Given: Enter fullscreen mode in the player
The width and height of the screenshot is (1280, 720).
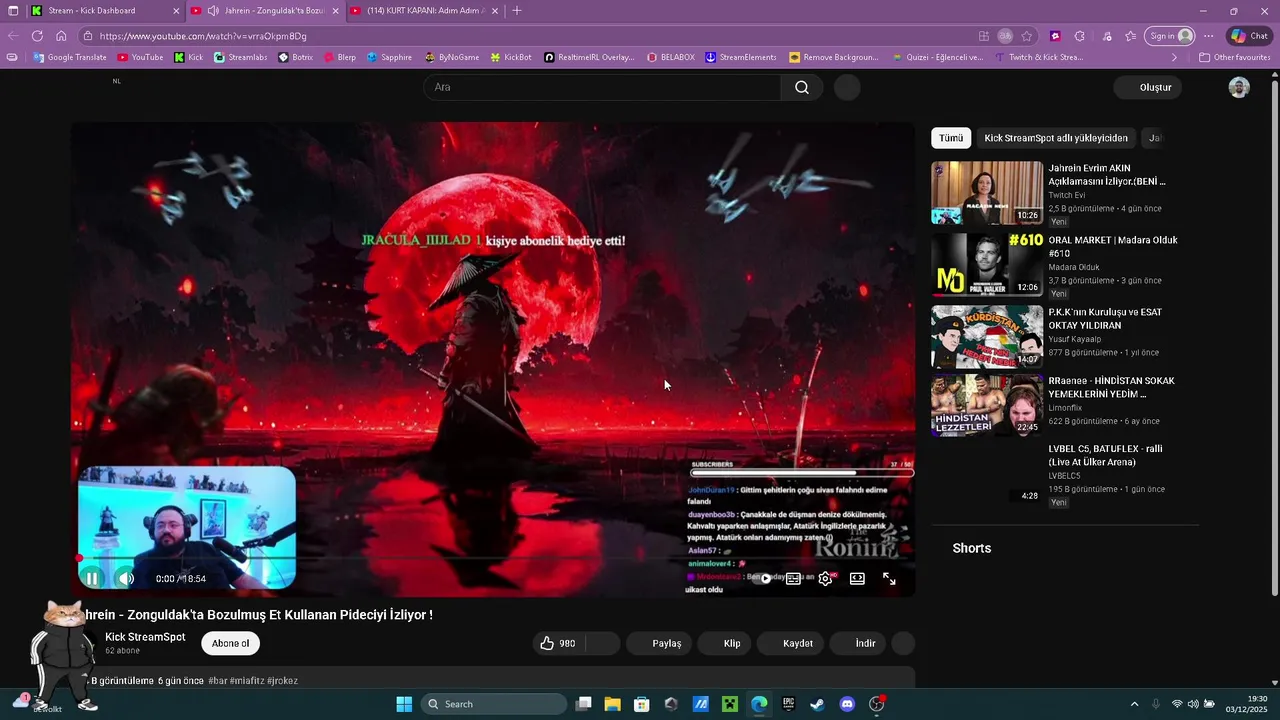Looking at the screenshot, I should [889, 578].
